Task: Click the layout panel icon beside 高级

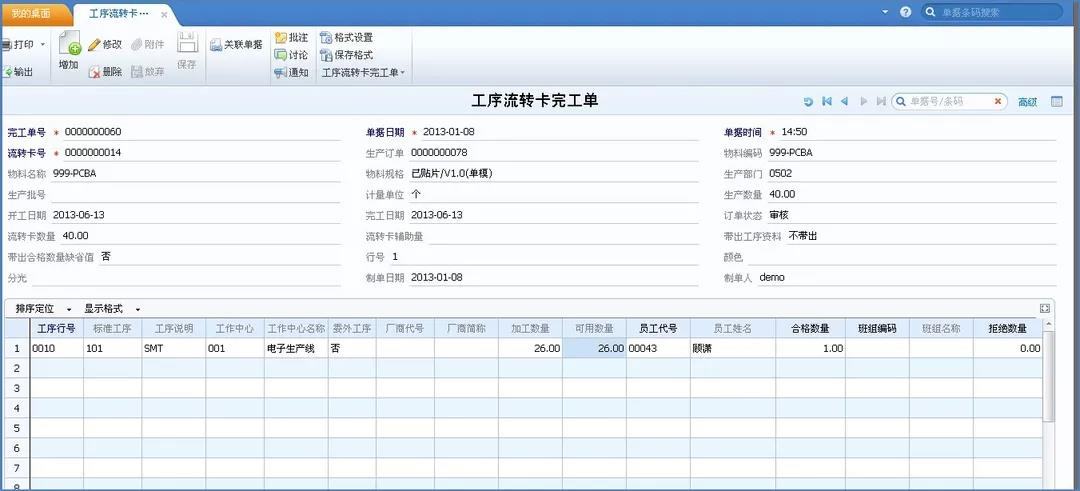Action: [x=1057, y=101]
